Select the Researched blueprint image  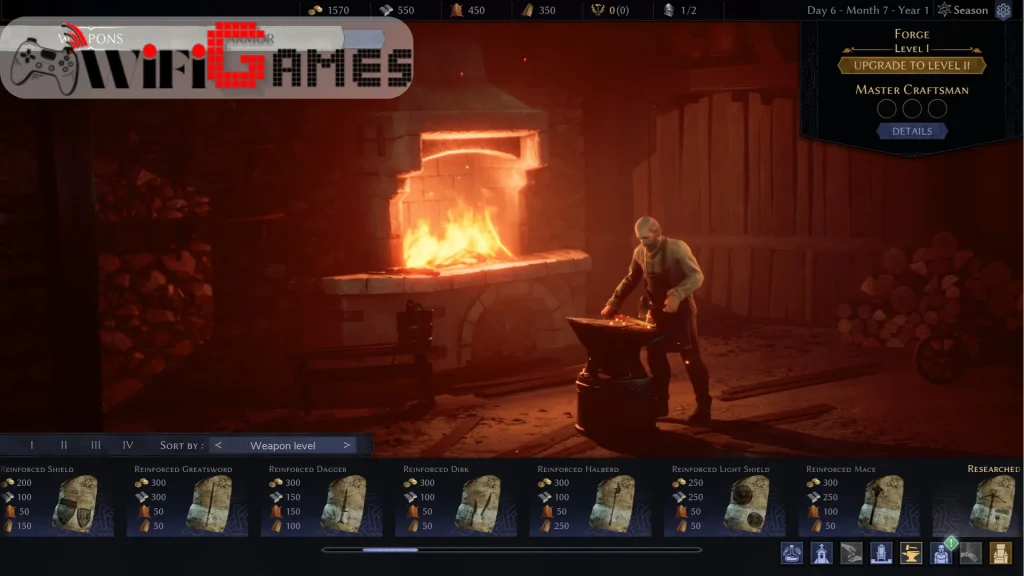coord(994,504)
